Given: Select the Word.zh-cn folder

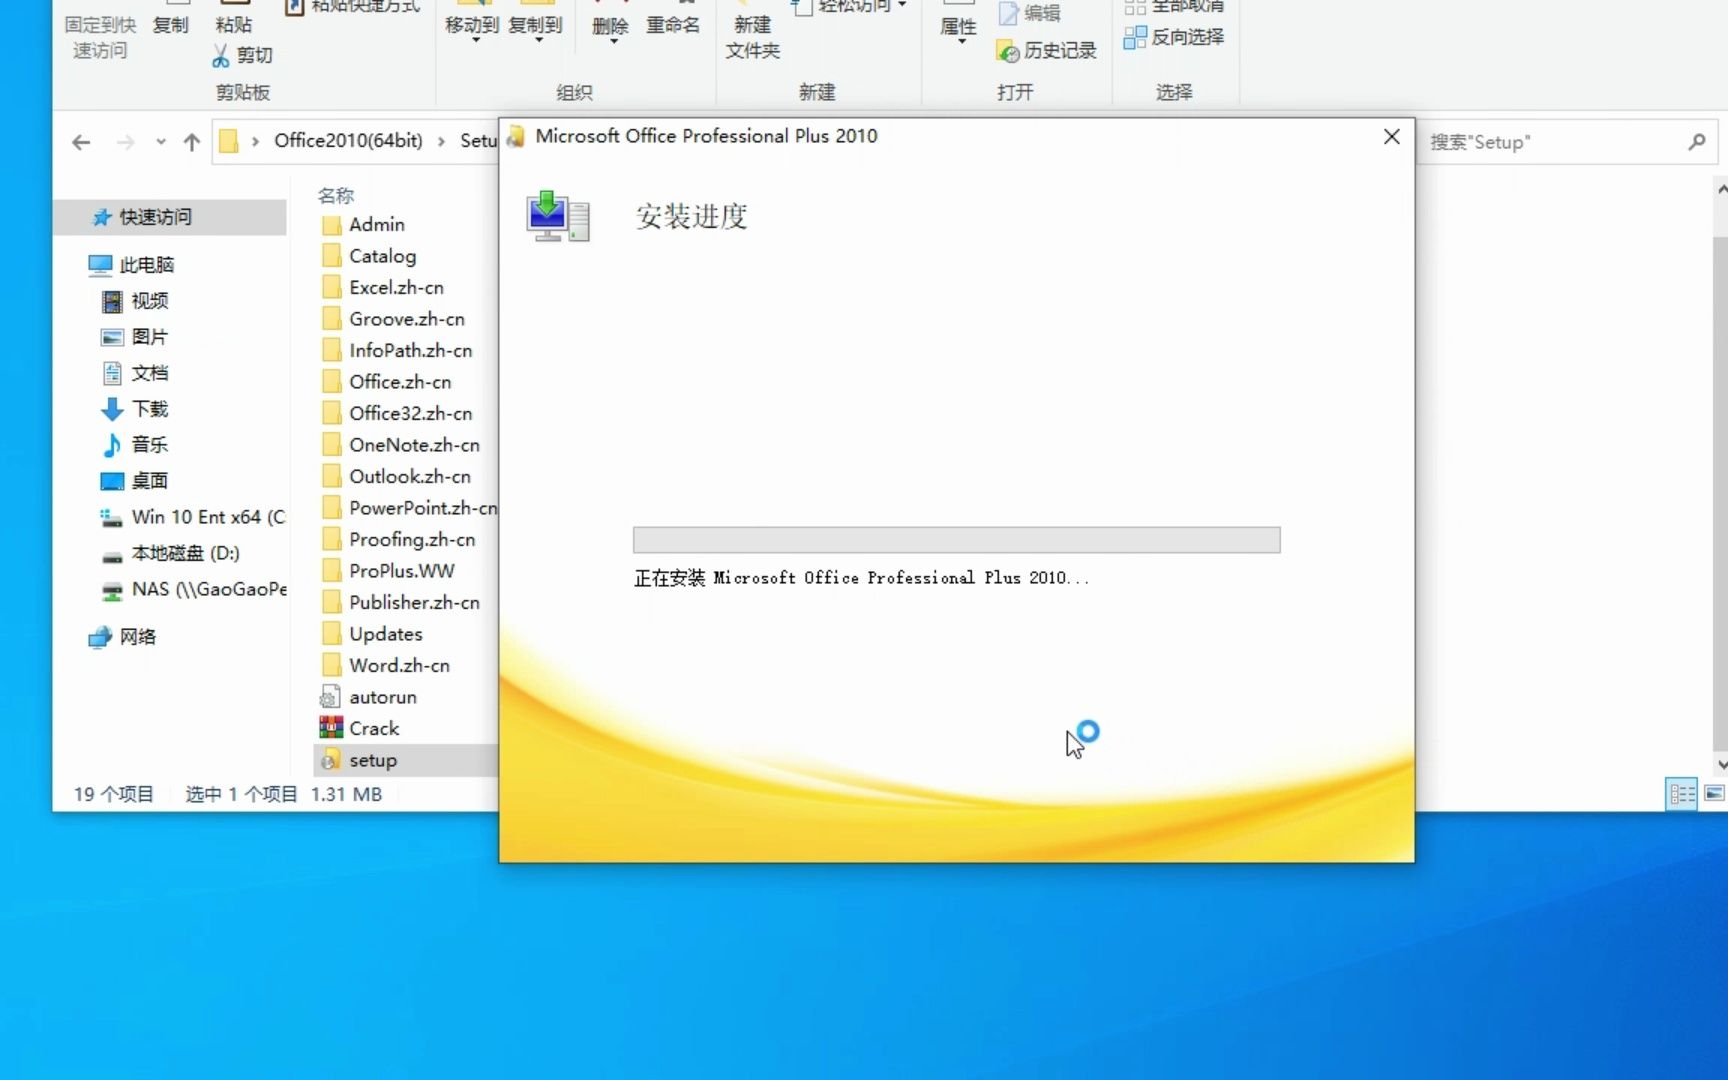Looking at the screenshot, I should 386,666.
